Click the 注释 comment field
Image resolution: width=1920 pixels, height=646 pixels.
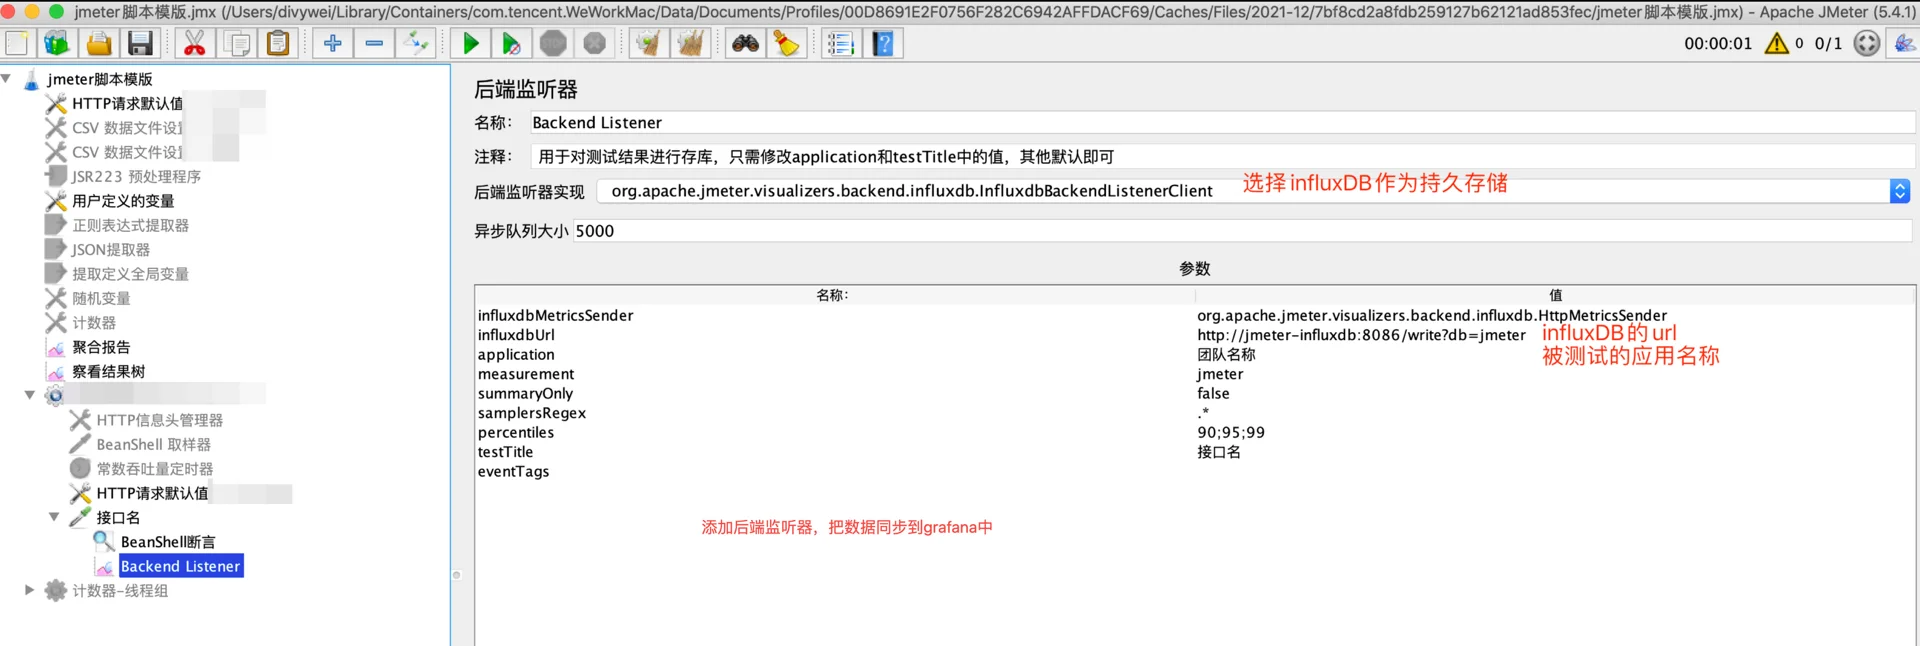1222,156
